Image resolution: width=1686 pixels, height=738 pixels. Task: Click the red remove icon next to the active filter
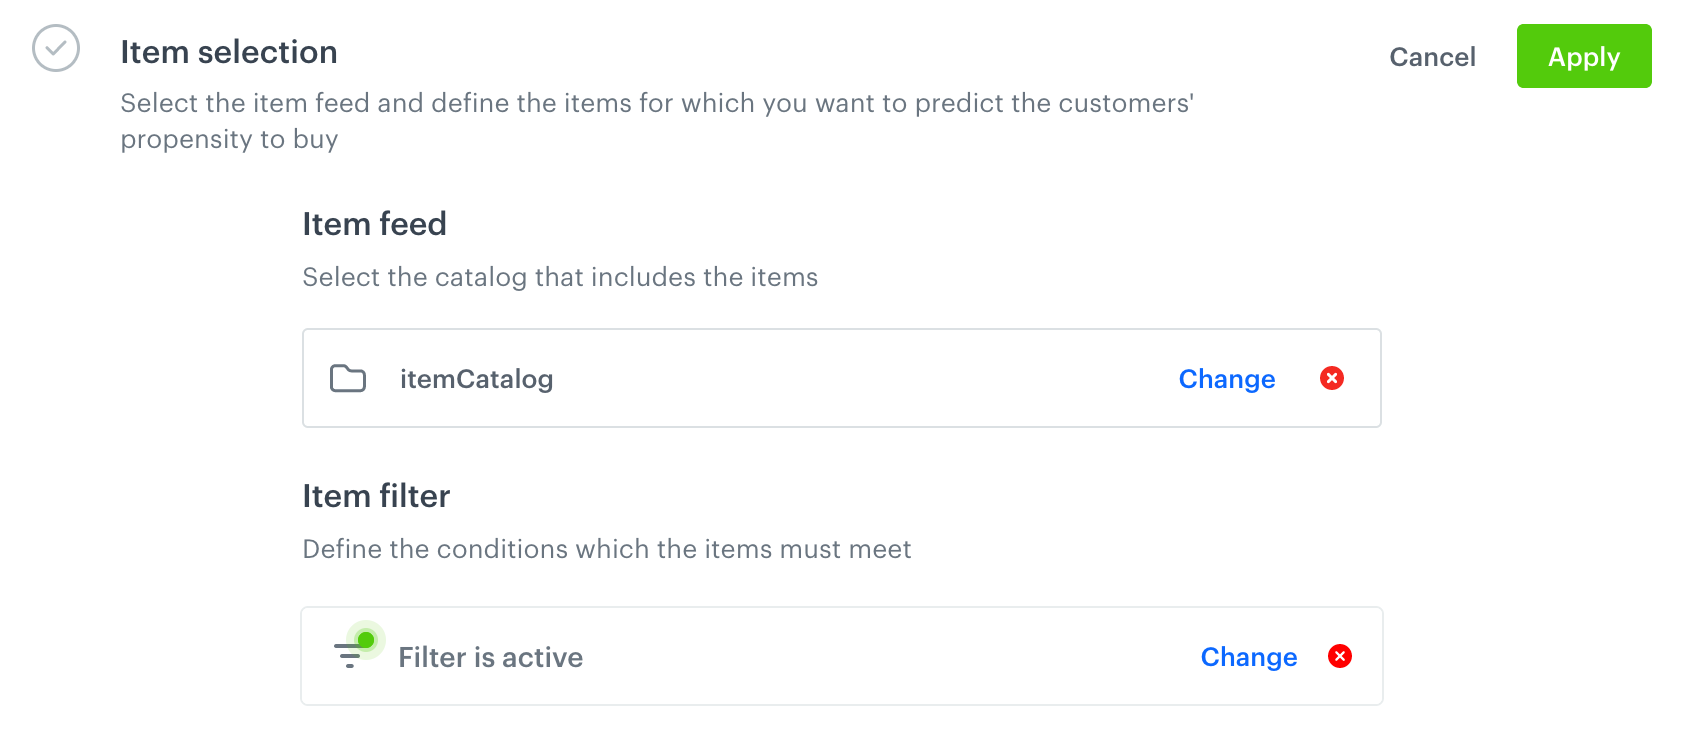1340,656
